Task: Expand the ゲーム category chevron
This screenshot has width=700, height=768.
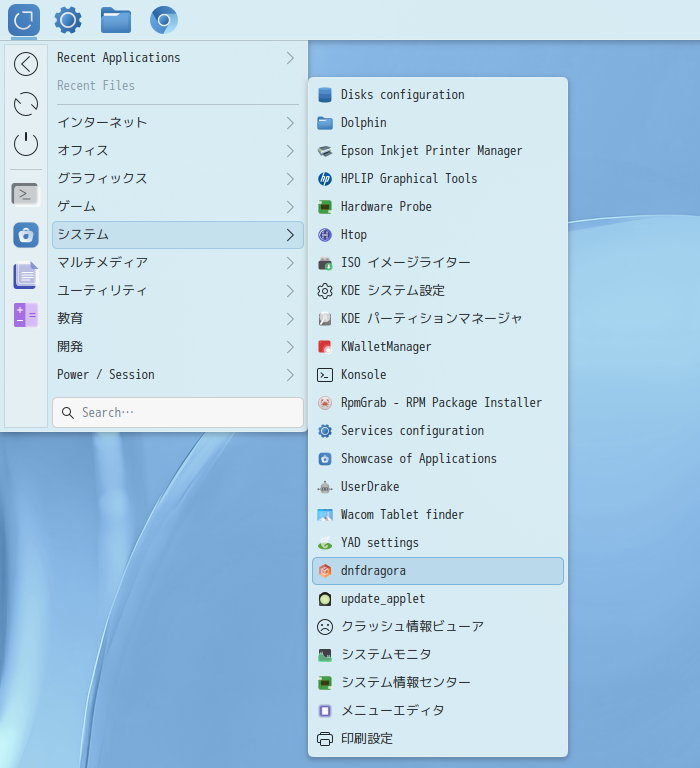Action: pos(290,207)
